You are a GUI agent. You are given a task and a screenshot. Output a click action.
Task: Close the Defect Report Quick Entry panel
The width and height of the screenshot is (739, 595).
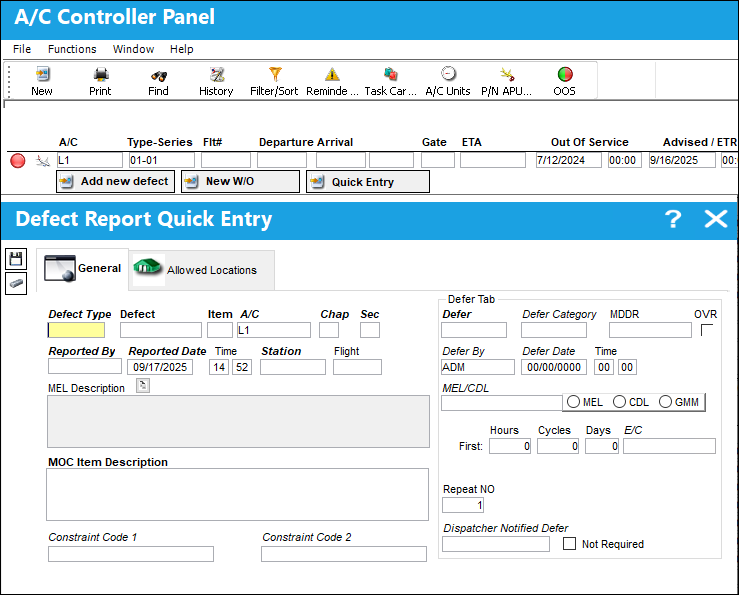(x=715, y=219)
